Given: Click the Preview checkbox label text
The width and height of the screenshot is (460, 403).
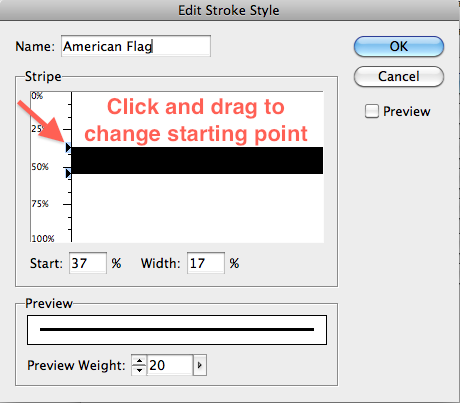Looking at the screenshot, I should point(406,111).
